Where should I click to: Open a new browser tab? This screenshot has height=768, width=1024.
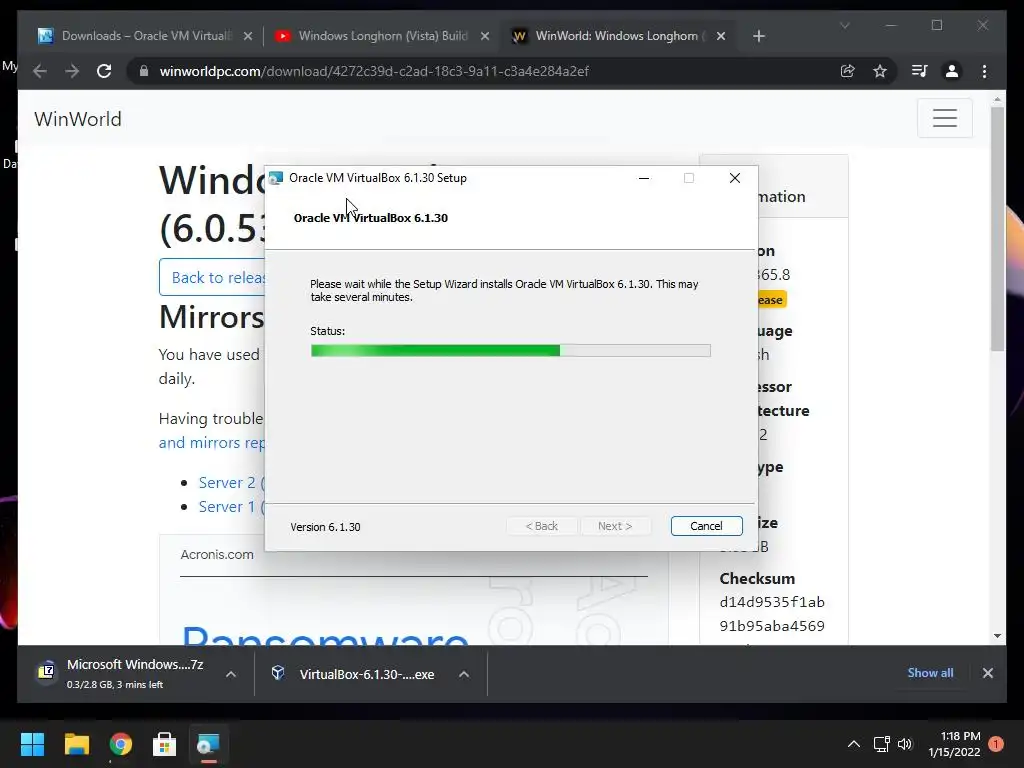758,37
